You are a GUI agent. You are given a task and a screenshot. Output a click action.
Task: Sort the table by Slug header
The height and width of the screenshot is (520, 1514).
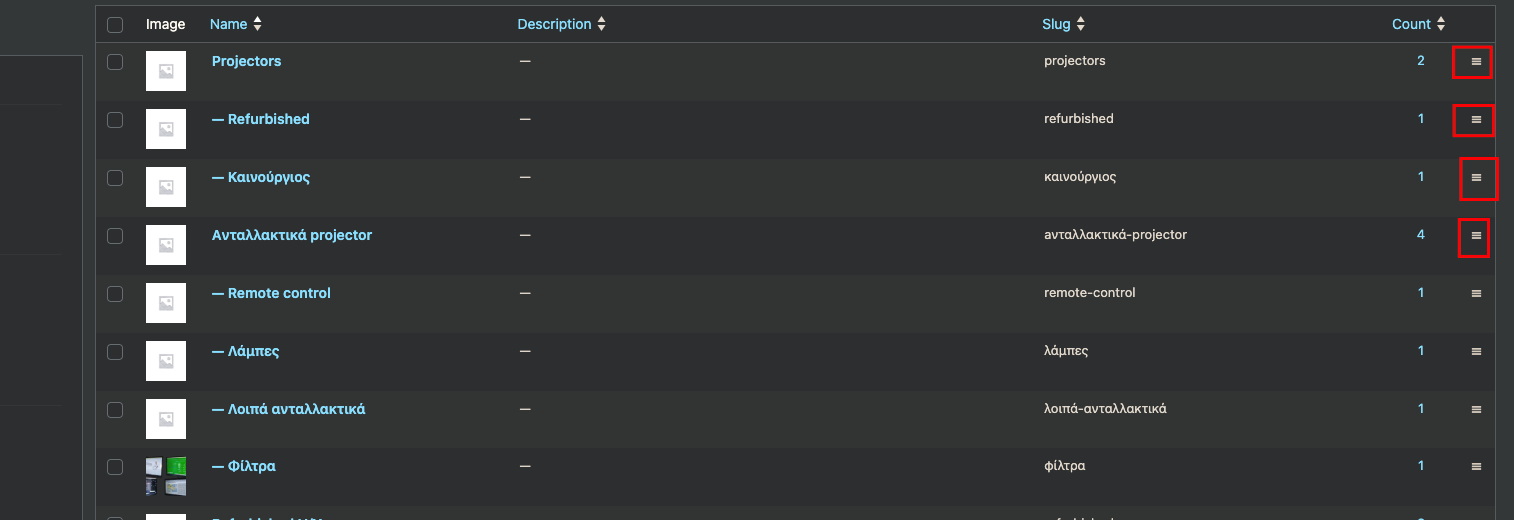(x=1063, y=24)
